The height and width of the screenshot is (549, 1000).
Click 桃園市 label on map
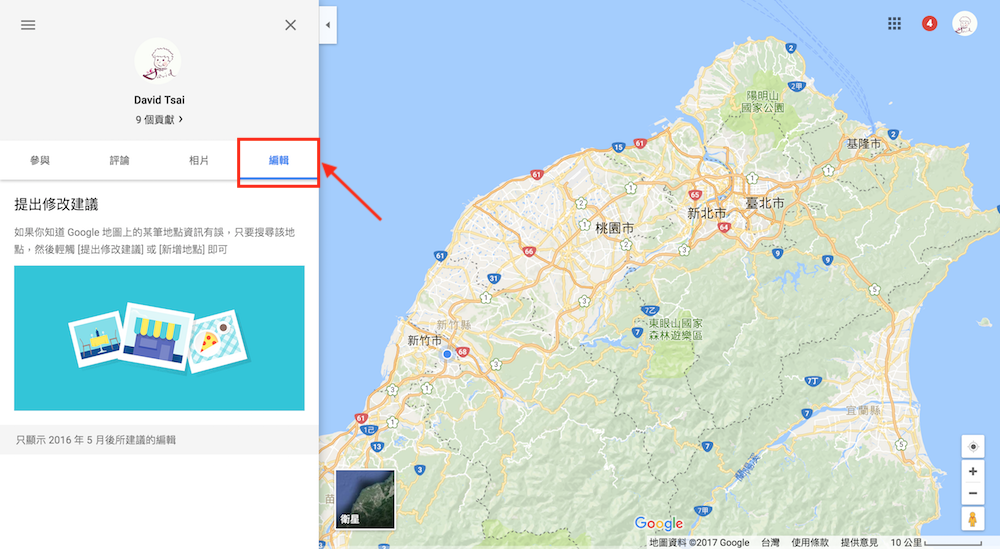(x=614, y=228)
